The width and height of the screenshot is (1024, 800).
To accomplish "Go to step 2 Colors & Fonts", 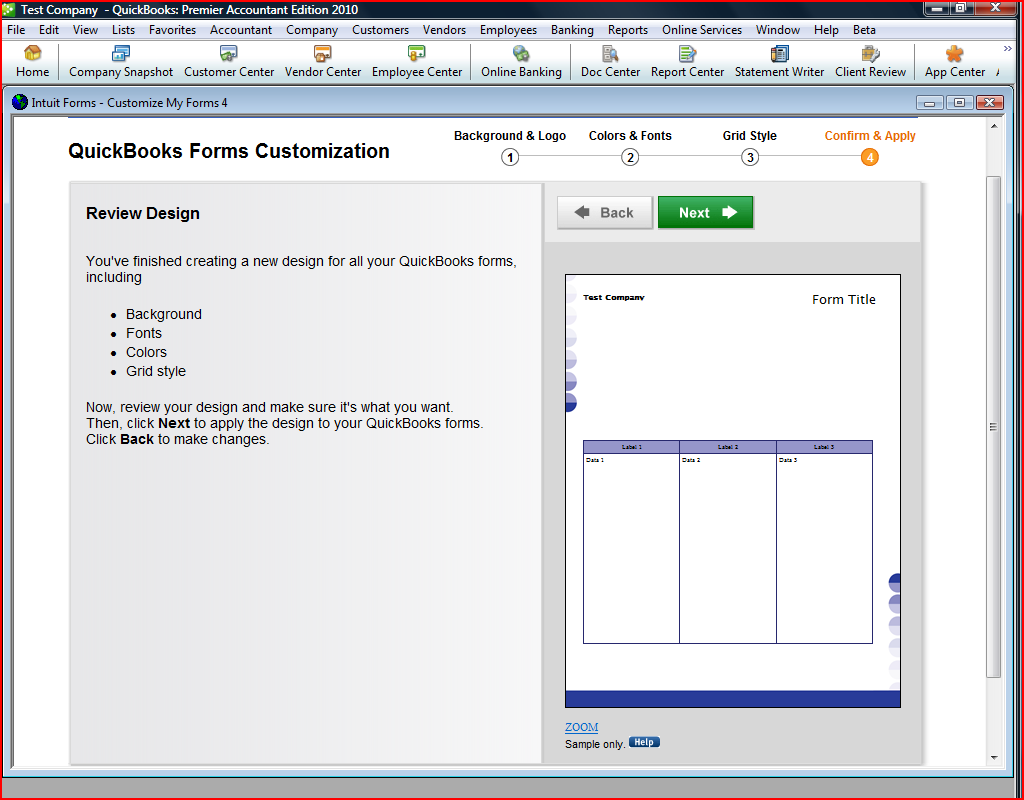I will point(630,157).
